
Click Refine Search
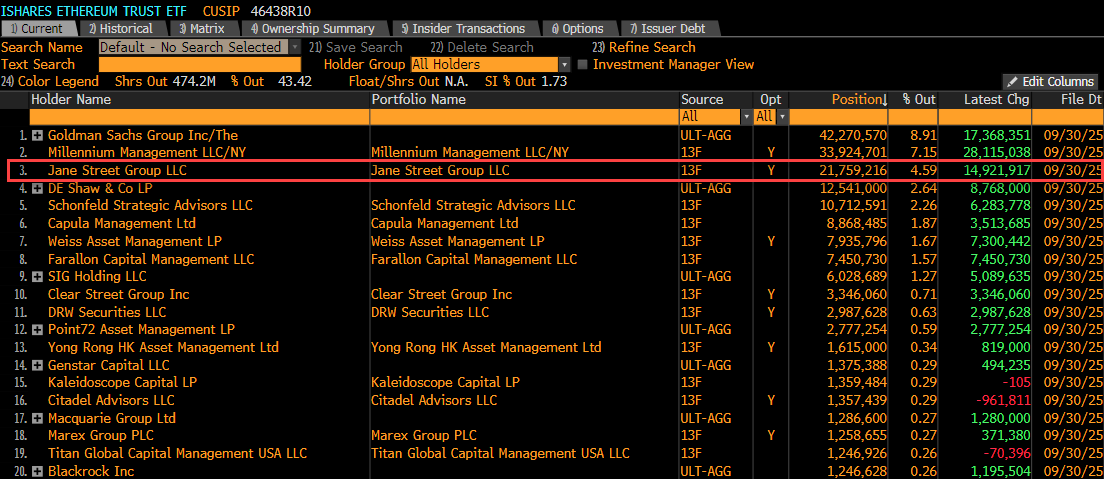pos(644,47)
